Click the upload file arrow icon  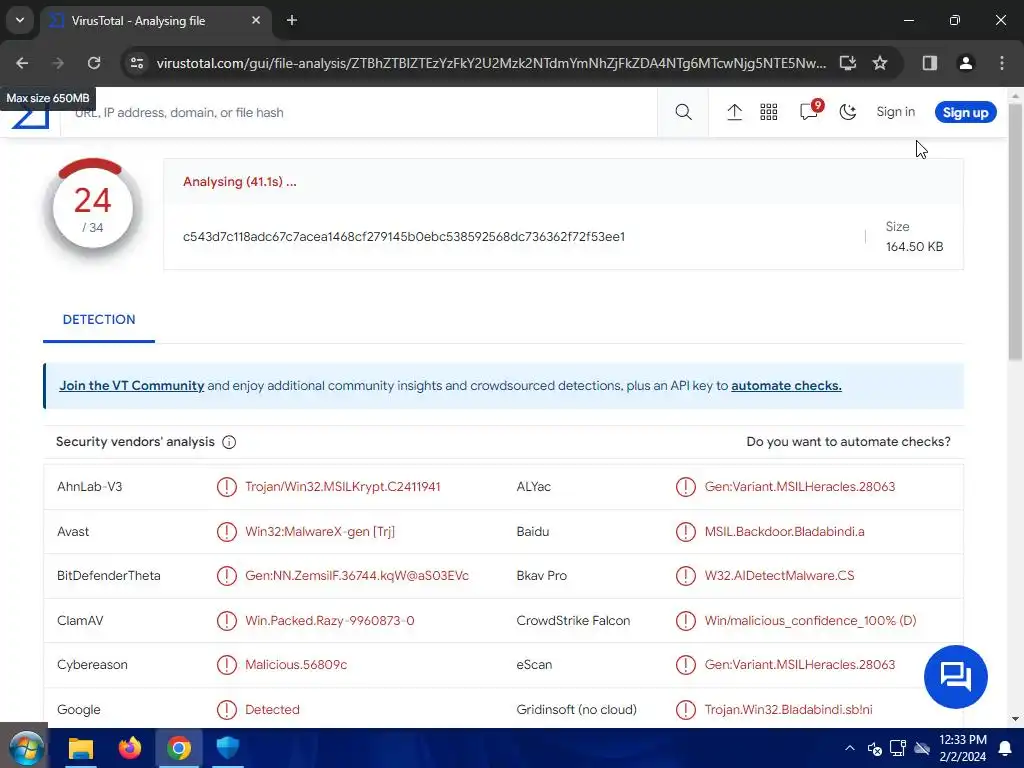coord(734,112)
